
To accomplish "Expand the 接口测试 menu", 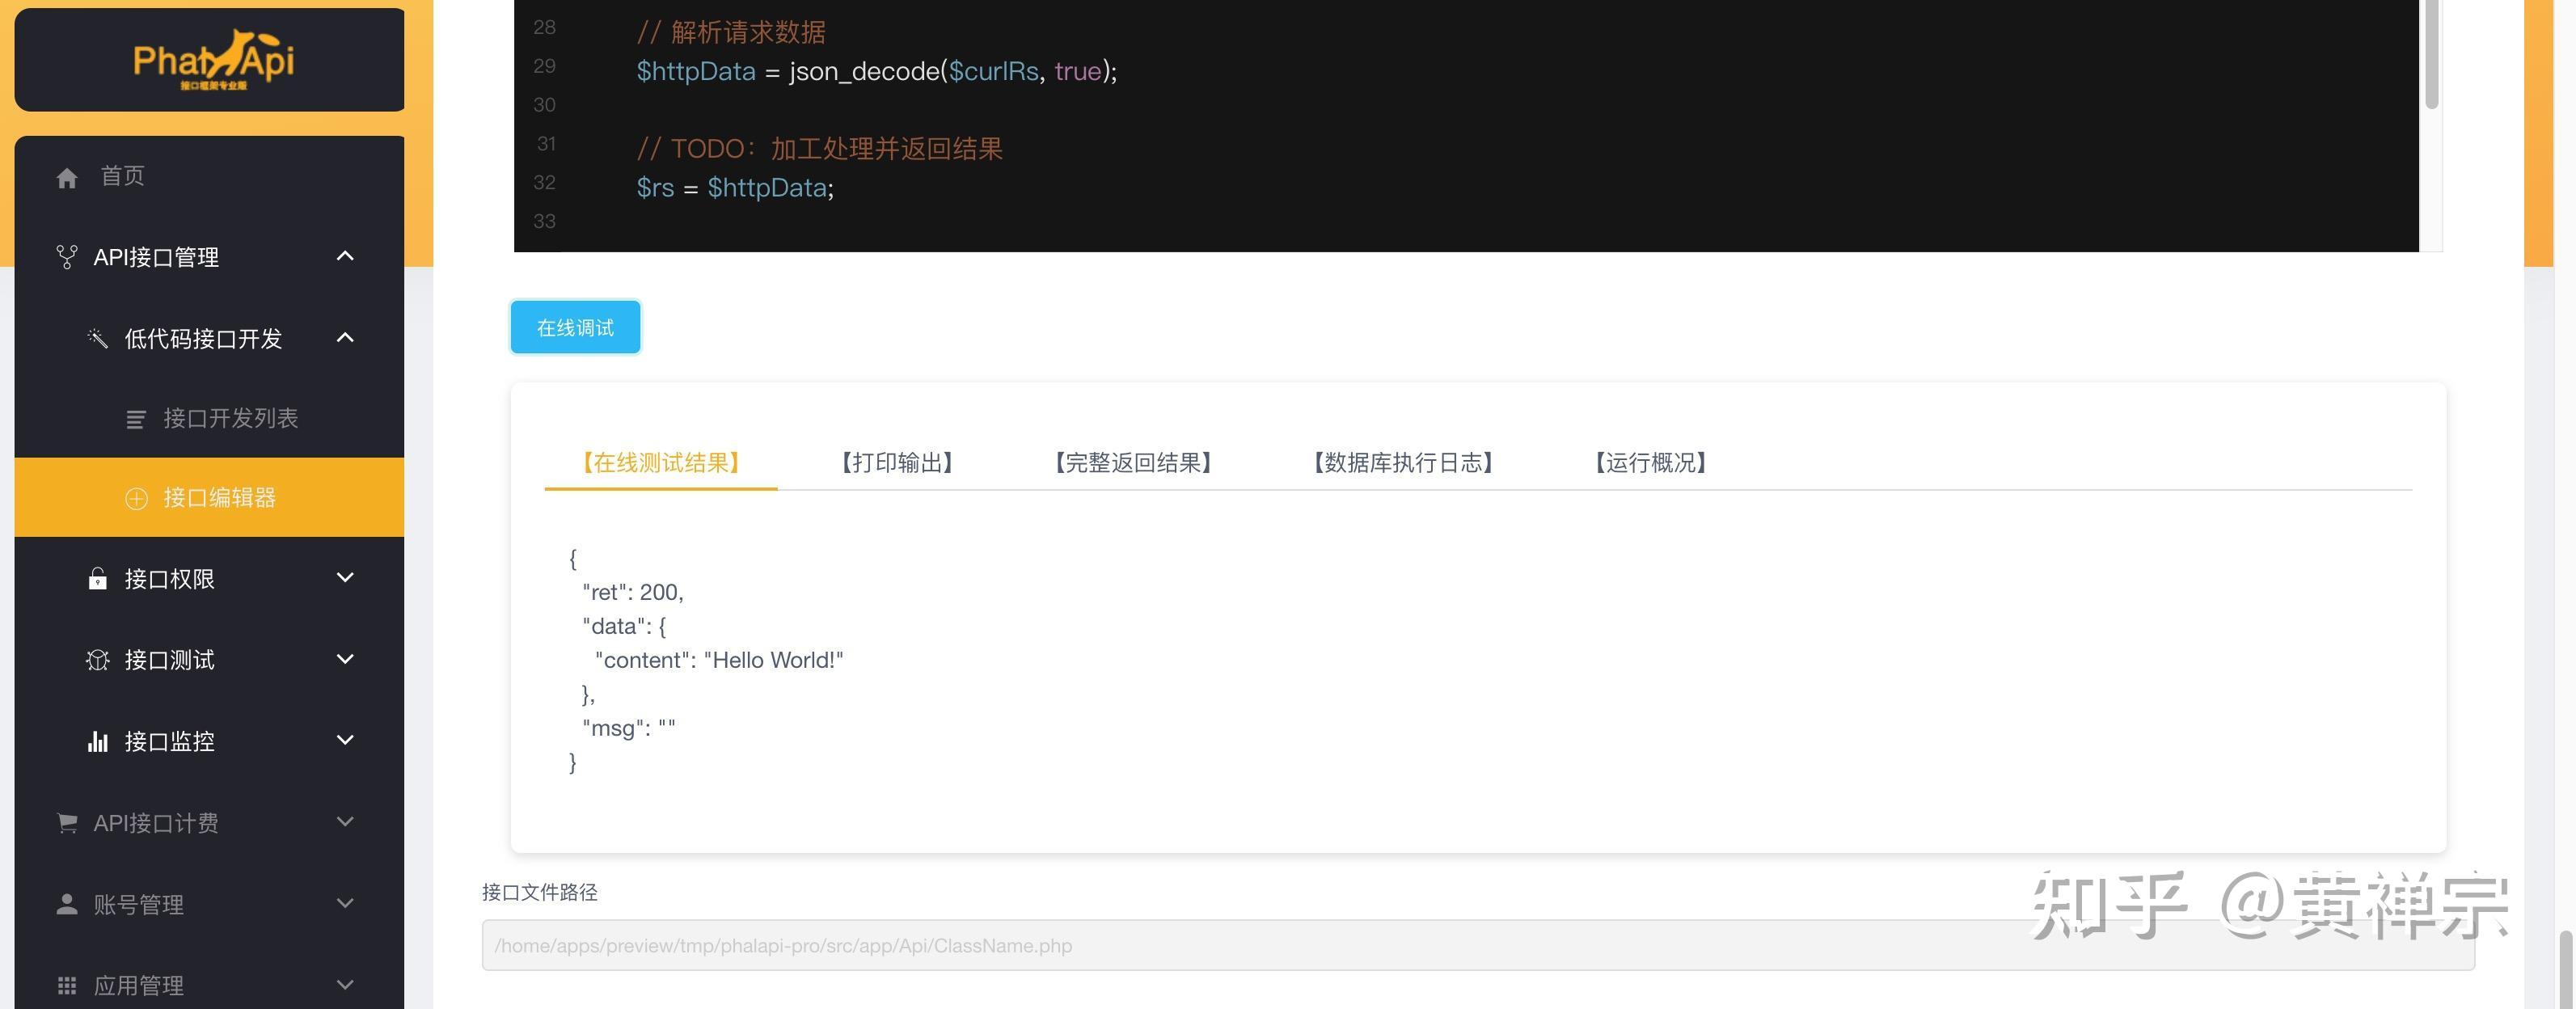I will click(345, 659).
